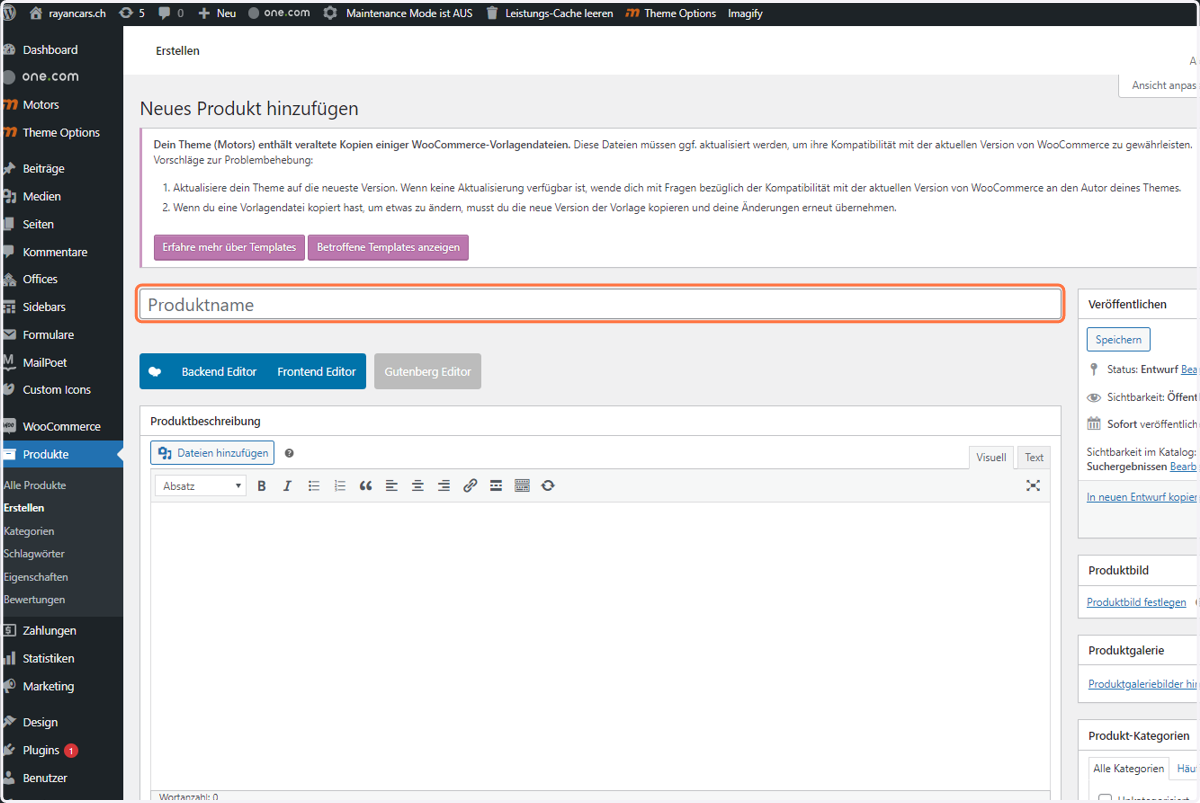This screenshot has width=1200, height=803.
Task: Open Eigenschaften submenu link
Action: (36, 577)
